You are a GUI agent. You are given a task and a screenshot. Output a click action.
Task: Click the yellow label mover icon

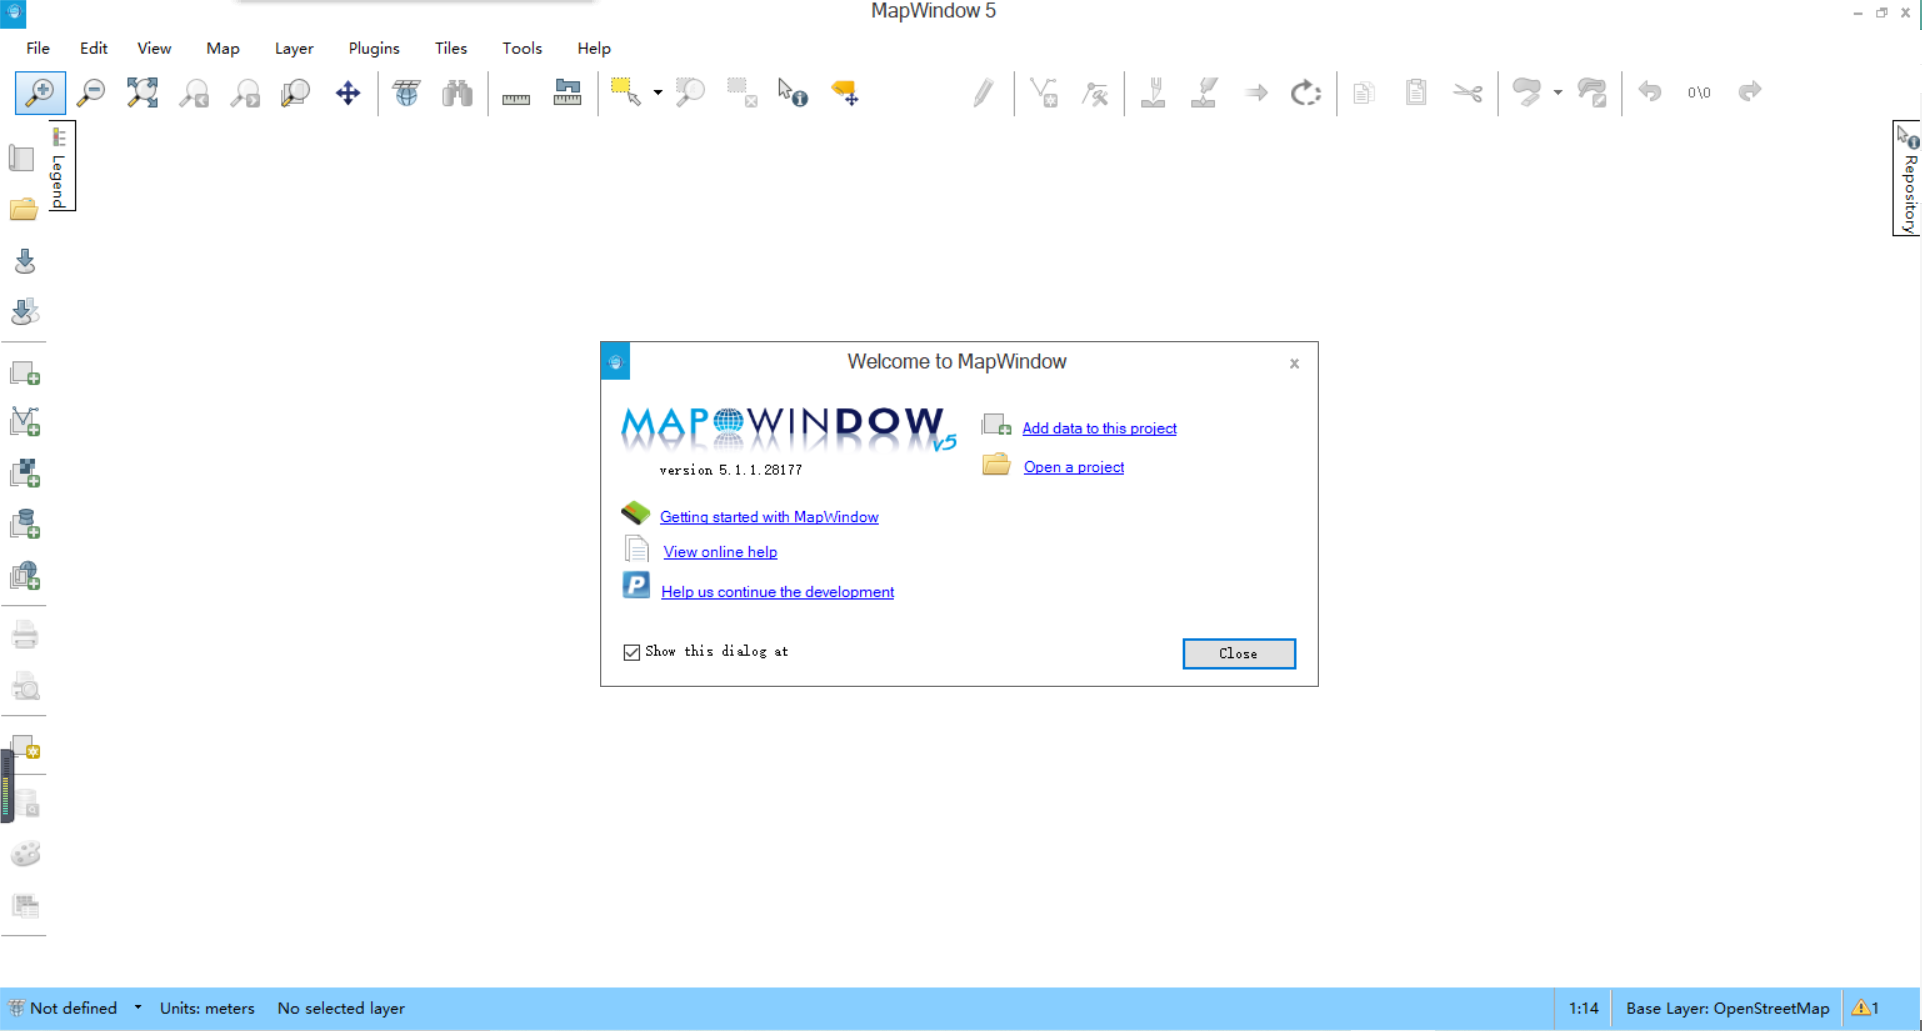[845, 93]
